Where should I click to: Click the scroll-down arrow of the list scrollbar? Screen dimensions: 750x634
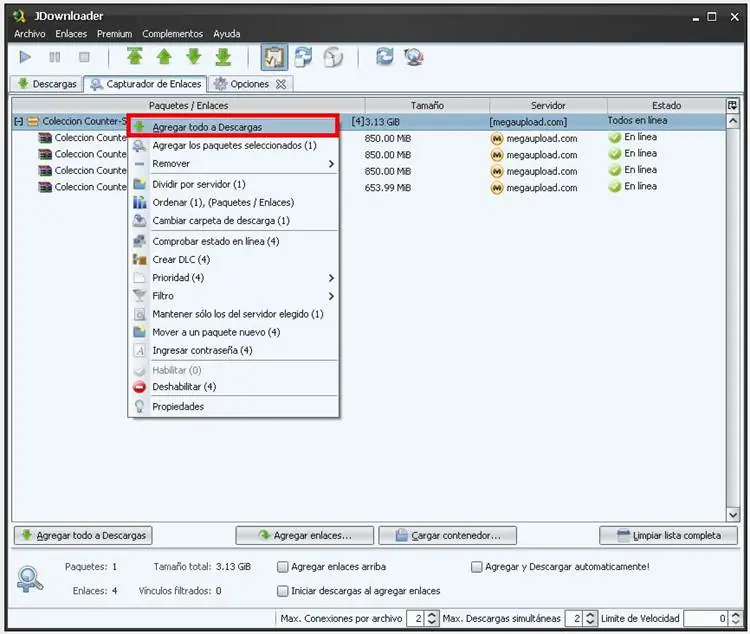[733, 515]
